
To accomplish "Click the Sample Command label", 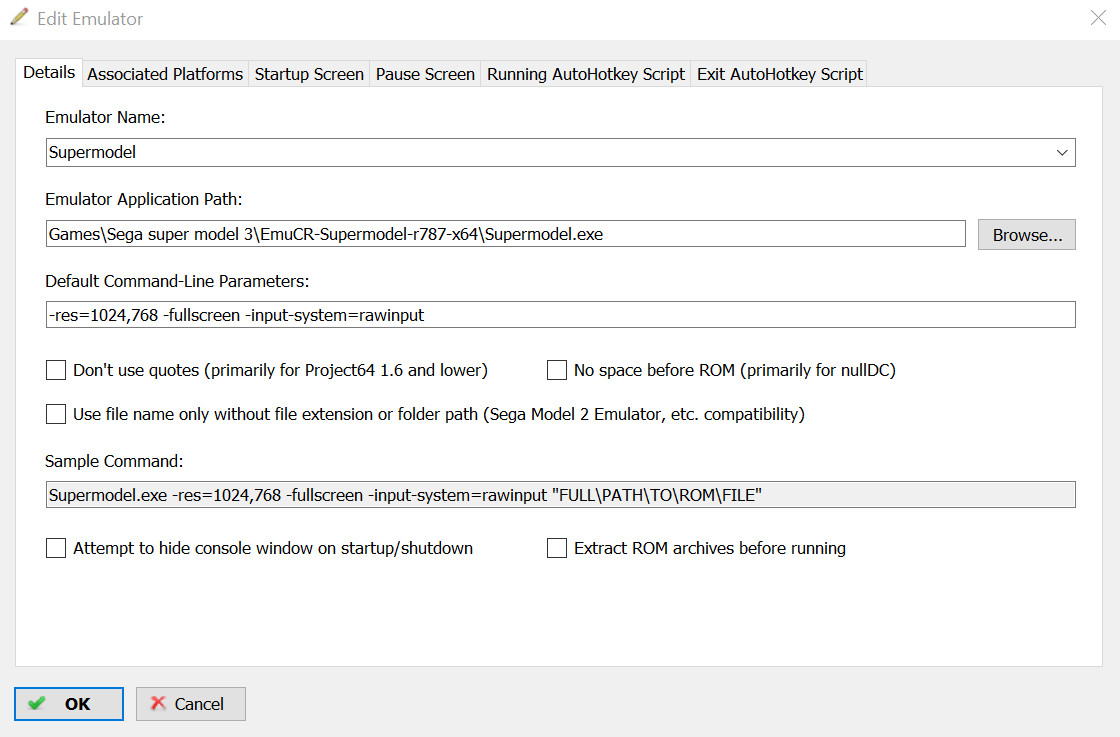I will pos(114,461).
